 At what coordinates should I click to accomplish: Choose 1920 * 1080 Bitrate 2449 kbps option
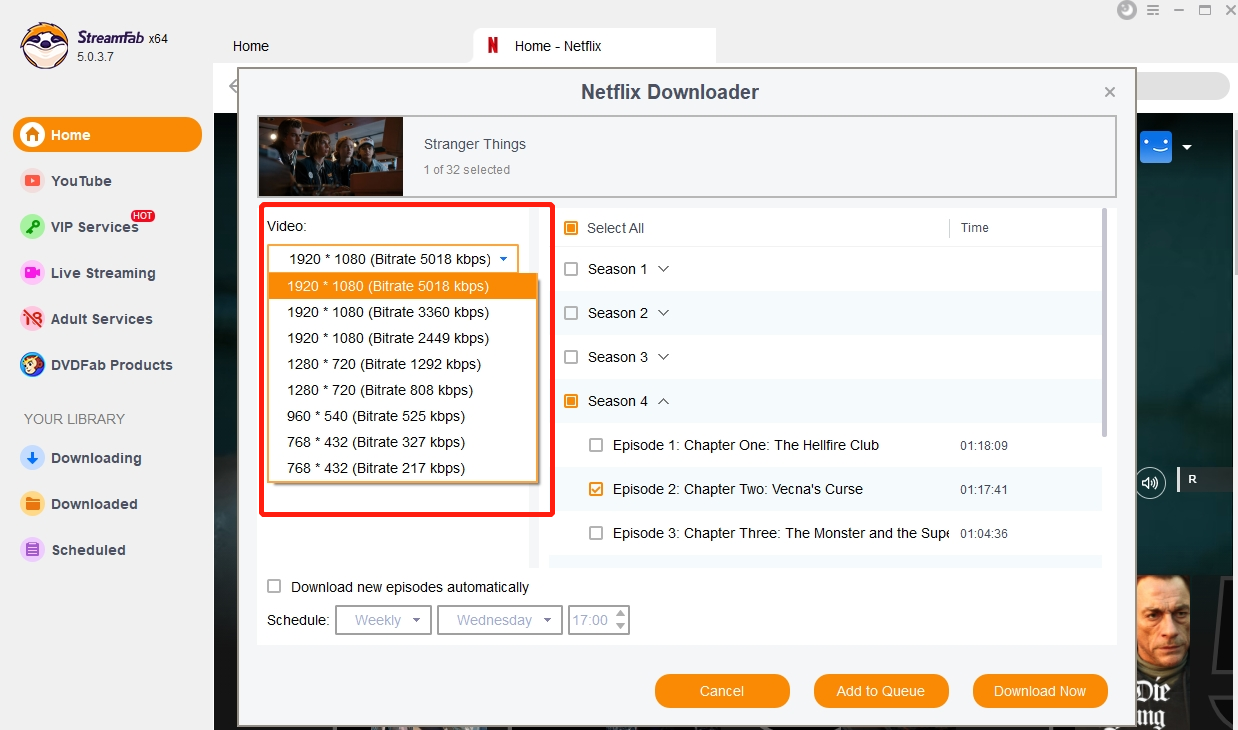pyautogui.click(x=403, y=338)
